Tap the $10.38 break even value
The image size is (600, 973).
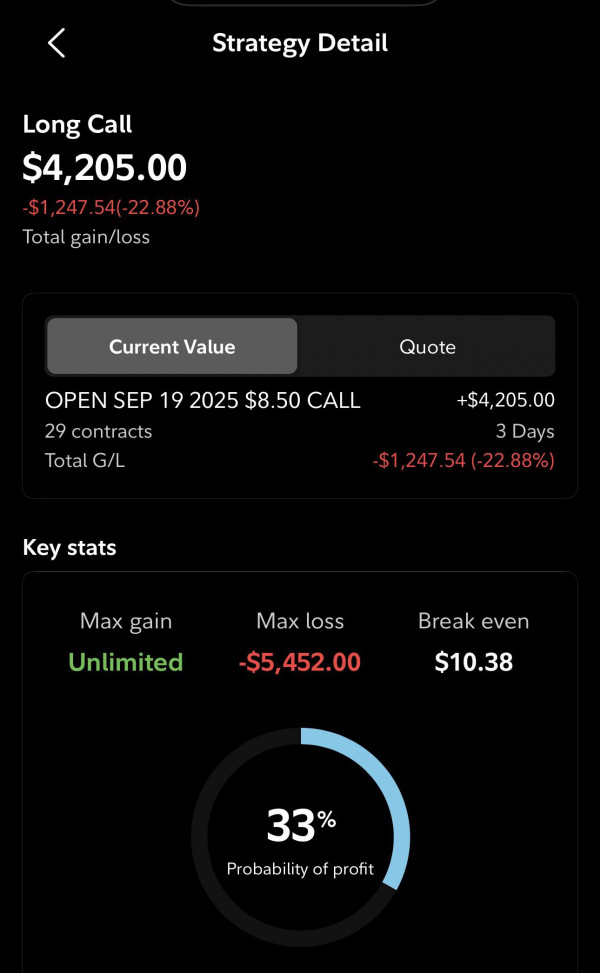point(474,662)
